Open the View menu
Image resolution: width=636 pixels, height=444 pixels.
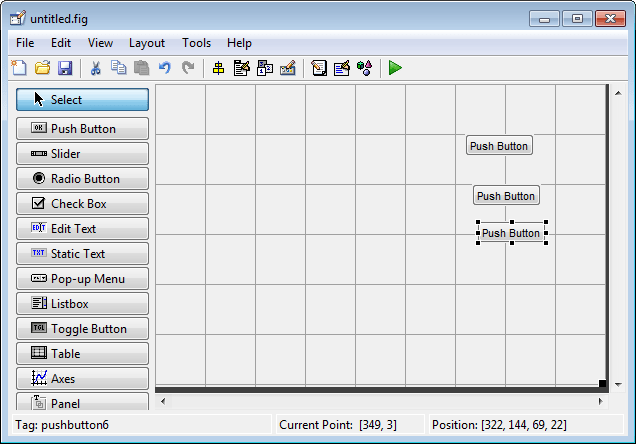(100, 43)
